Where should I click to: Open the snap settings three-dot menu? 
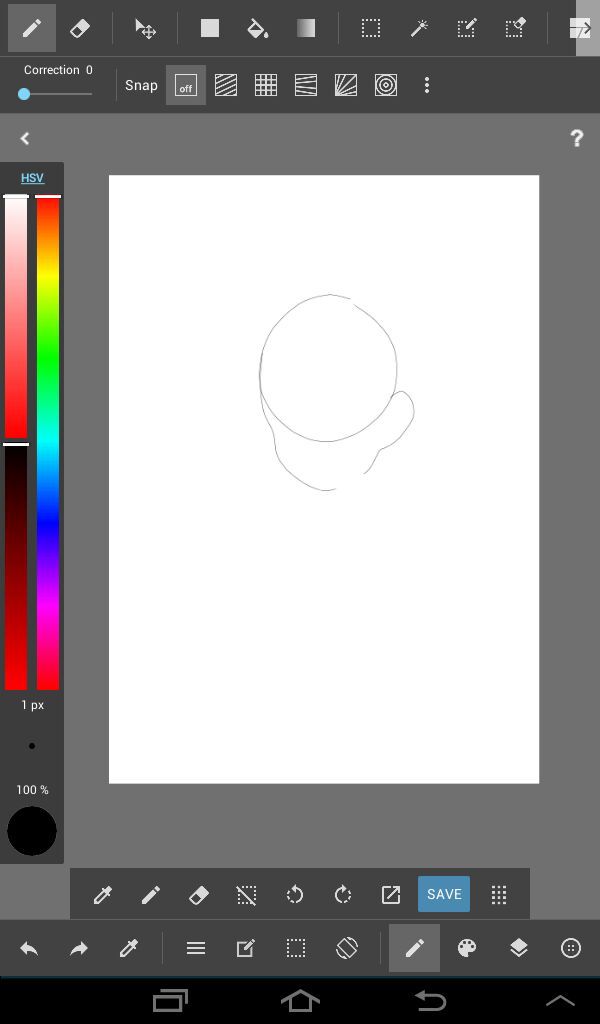tap(426, 85)
